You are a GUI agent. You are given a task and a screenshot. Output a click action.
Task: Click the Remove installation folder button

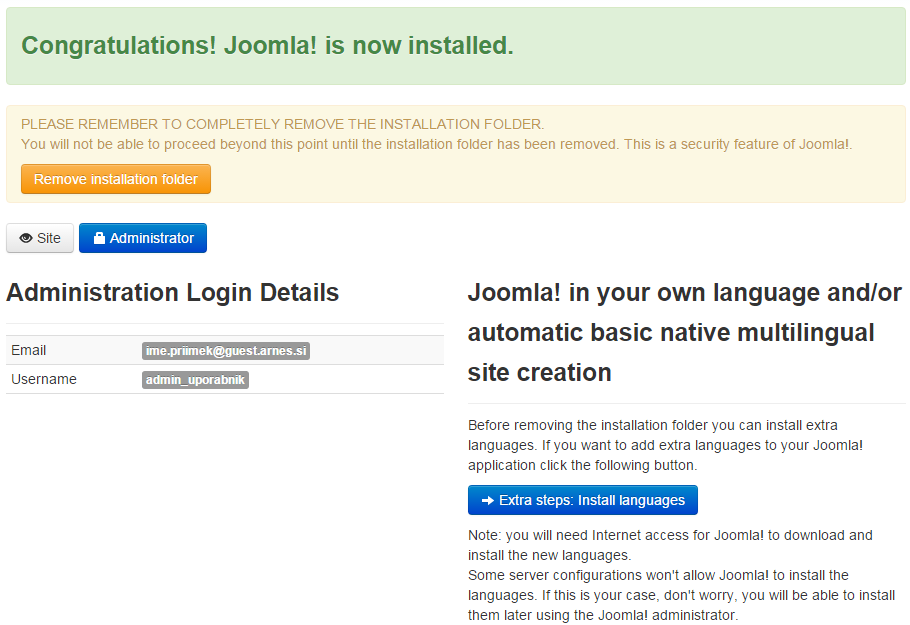click(x=116, y=179)
